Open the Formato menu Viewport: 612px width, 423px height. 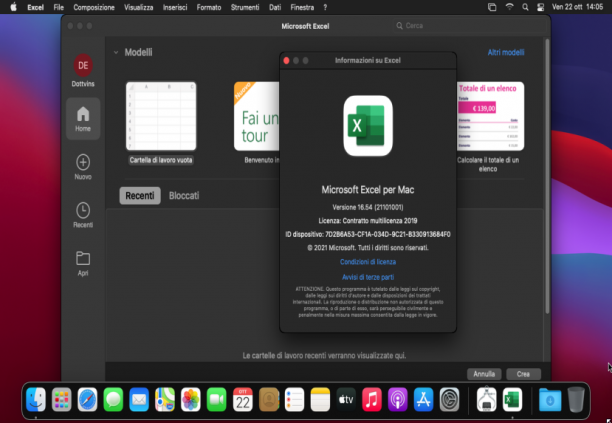click(x=209, y=7)
